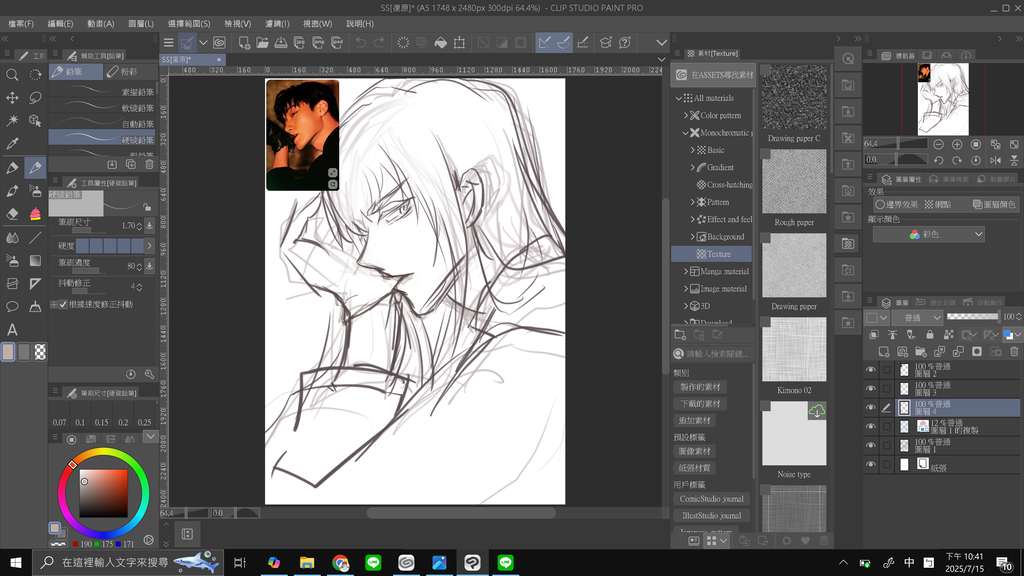This screenshot has width=1024, height=576.
Task: Hide layer 圖層 1 with eye icon
Action: coord(871,445)
